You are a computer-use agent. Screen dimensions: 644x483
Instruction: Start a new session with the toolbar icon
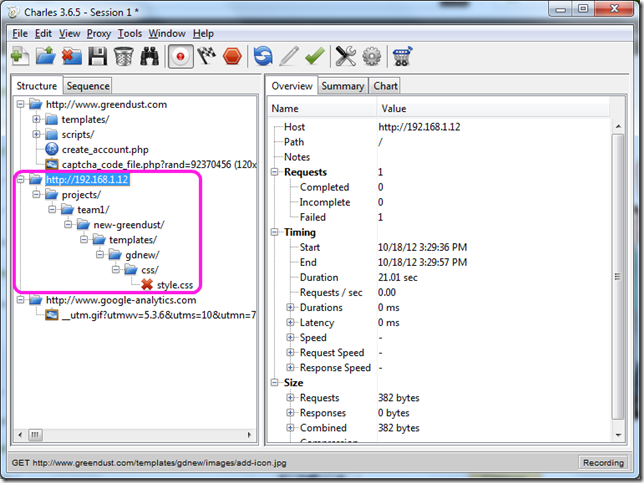19,56
